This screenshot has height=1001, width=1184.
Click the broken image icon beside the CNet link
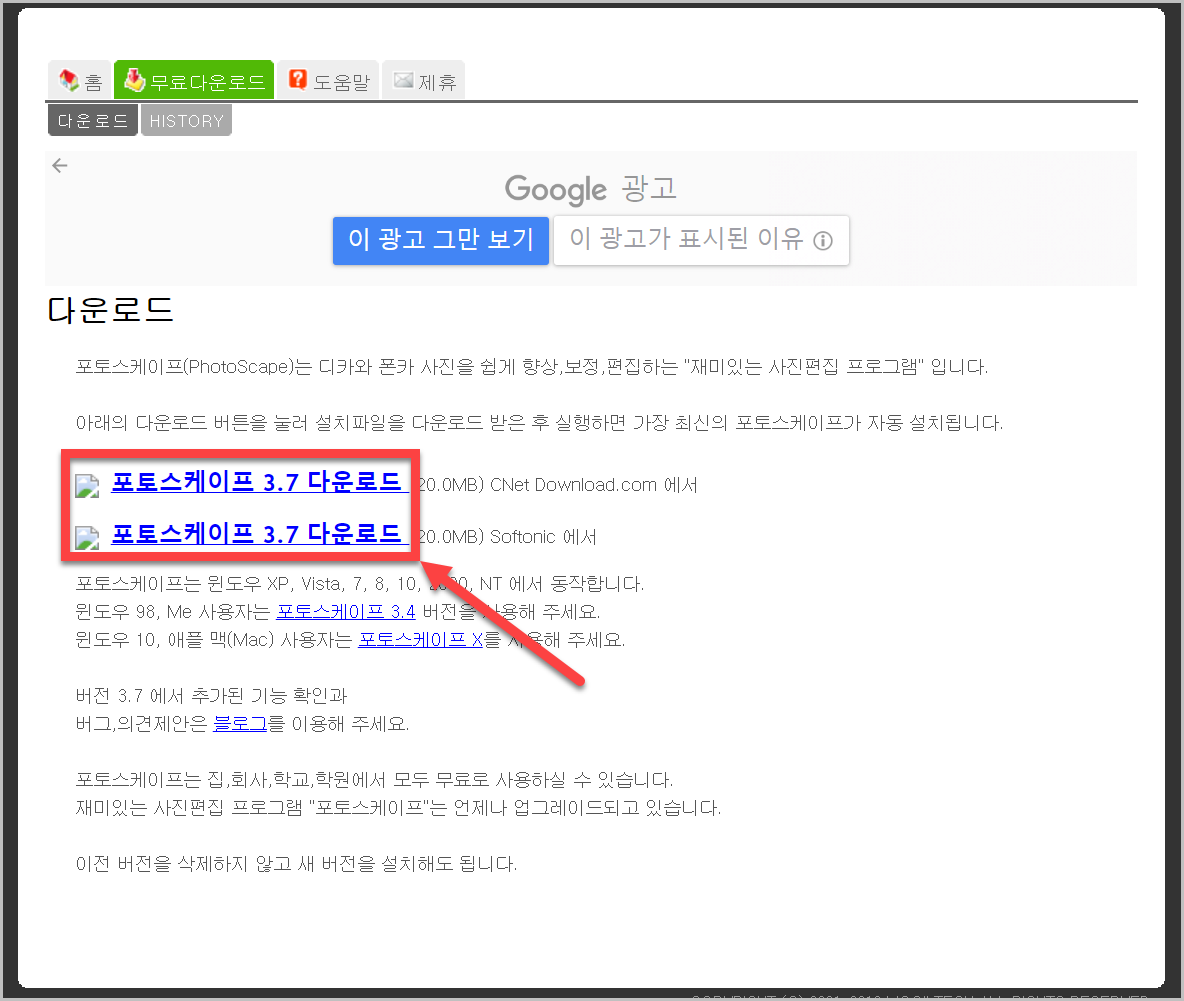[87, 485]
